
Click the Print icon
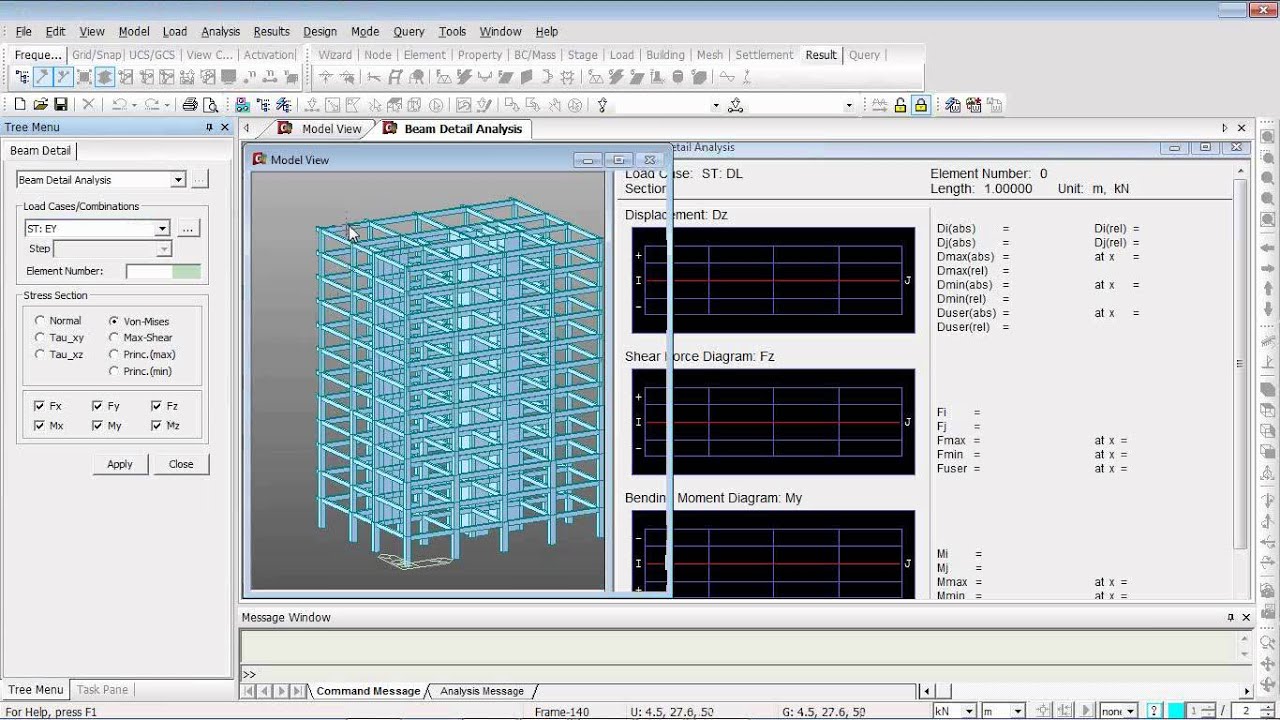190,104
